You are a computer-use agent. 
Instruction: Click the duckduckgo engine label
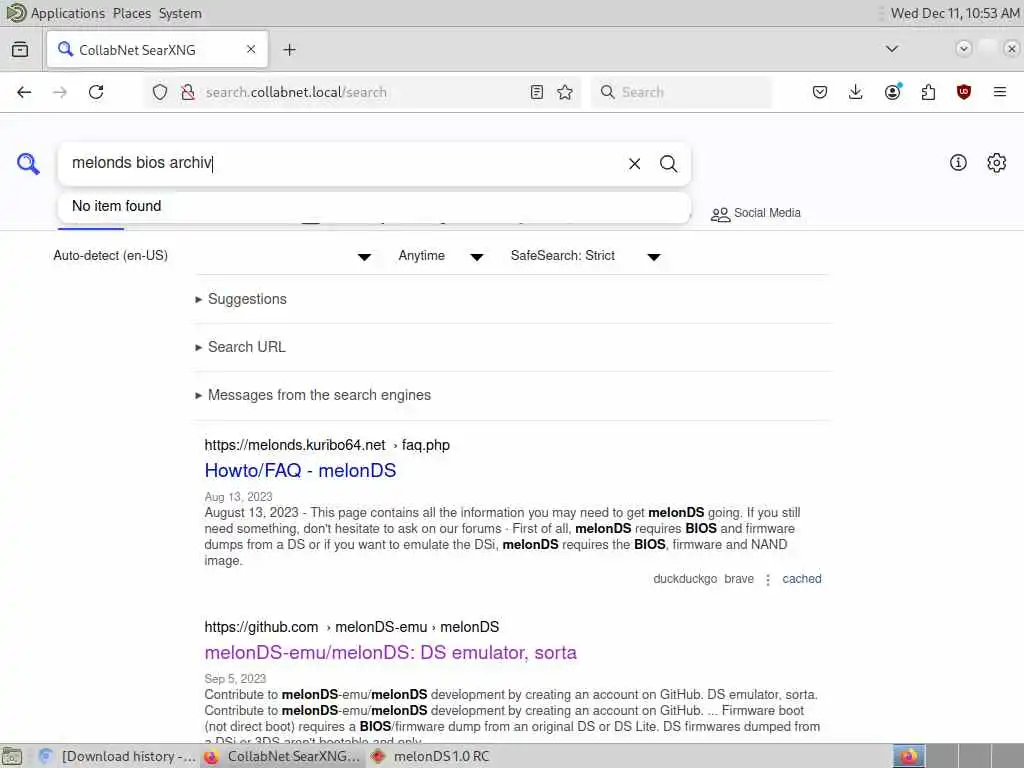(x=685, y=579)
